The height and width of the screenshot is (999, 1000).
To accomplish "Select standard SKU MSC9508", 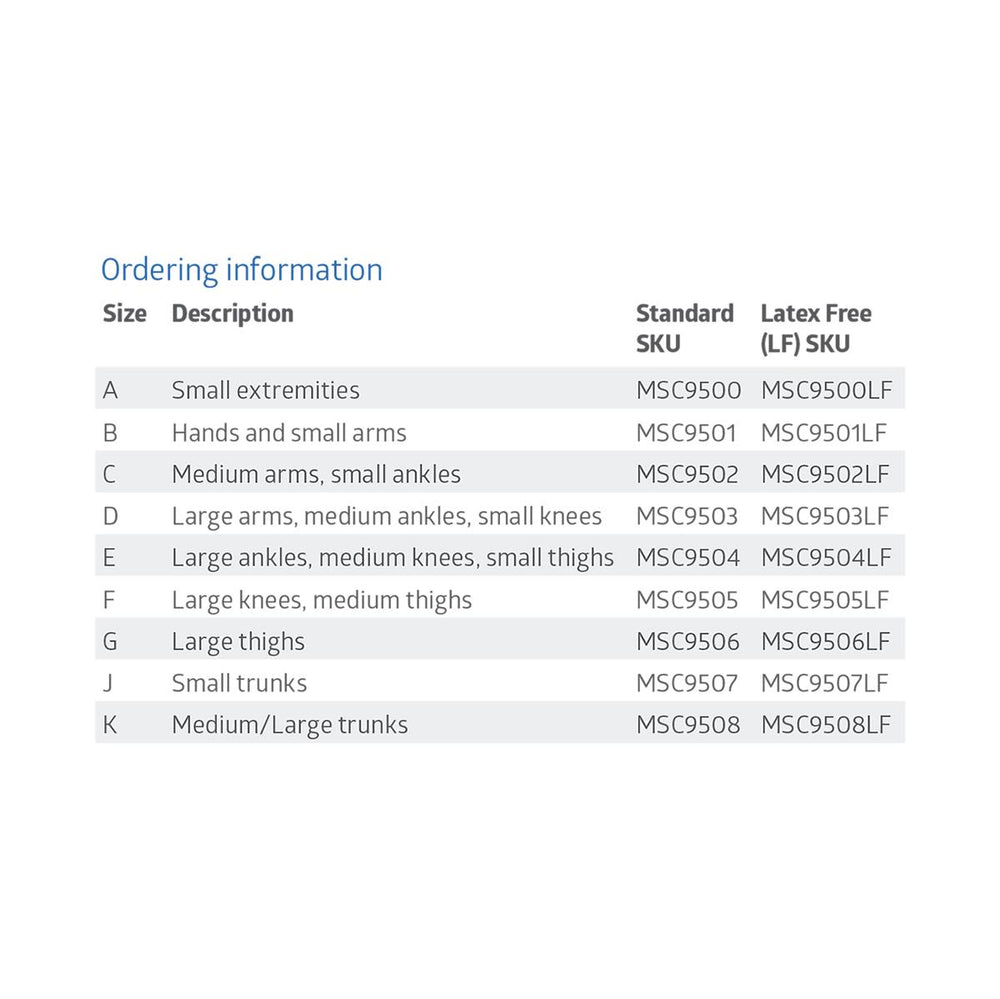I will (x=688, y=725).
